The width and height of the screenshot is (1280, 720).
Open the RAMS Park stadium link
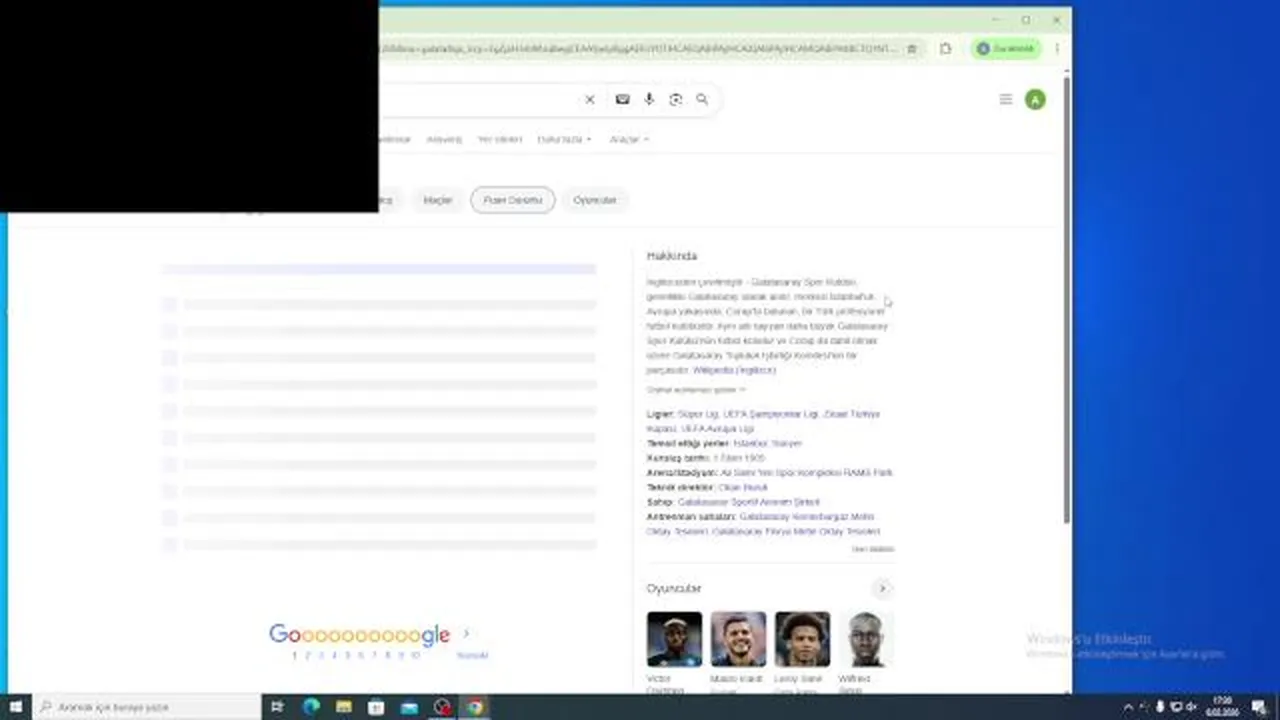[806, 472]
